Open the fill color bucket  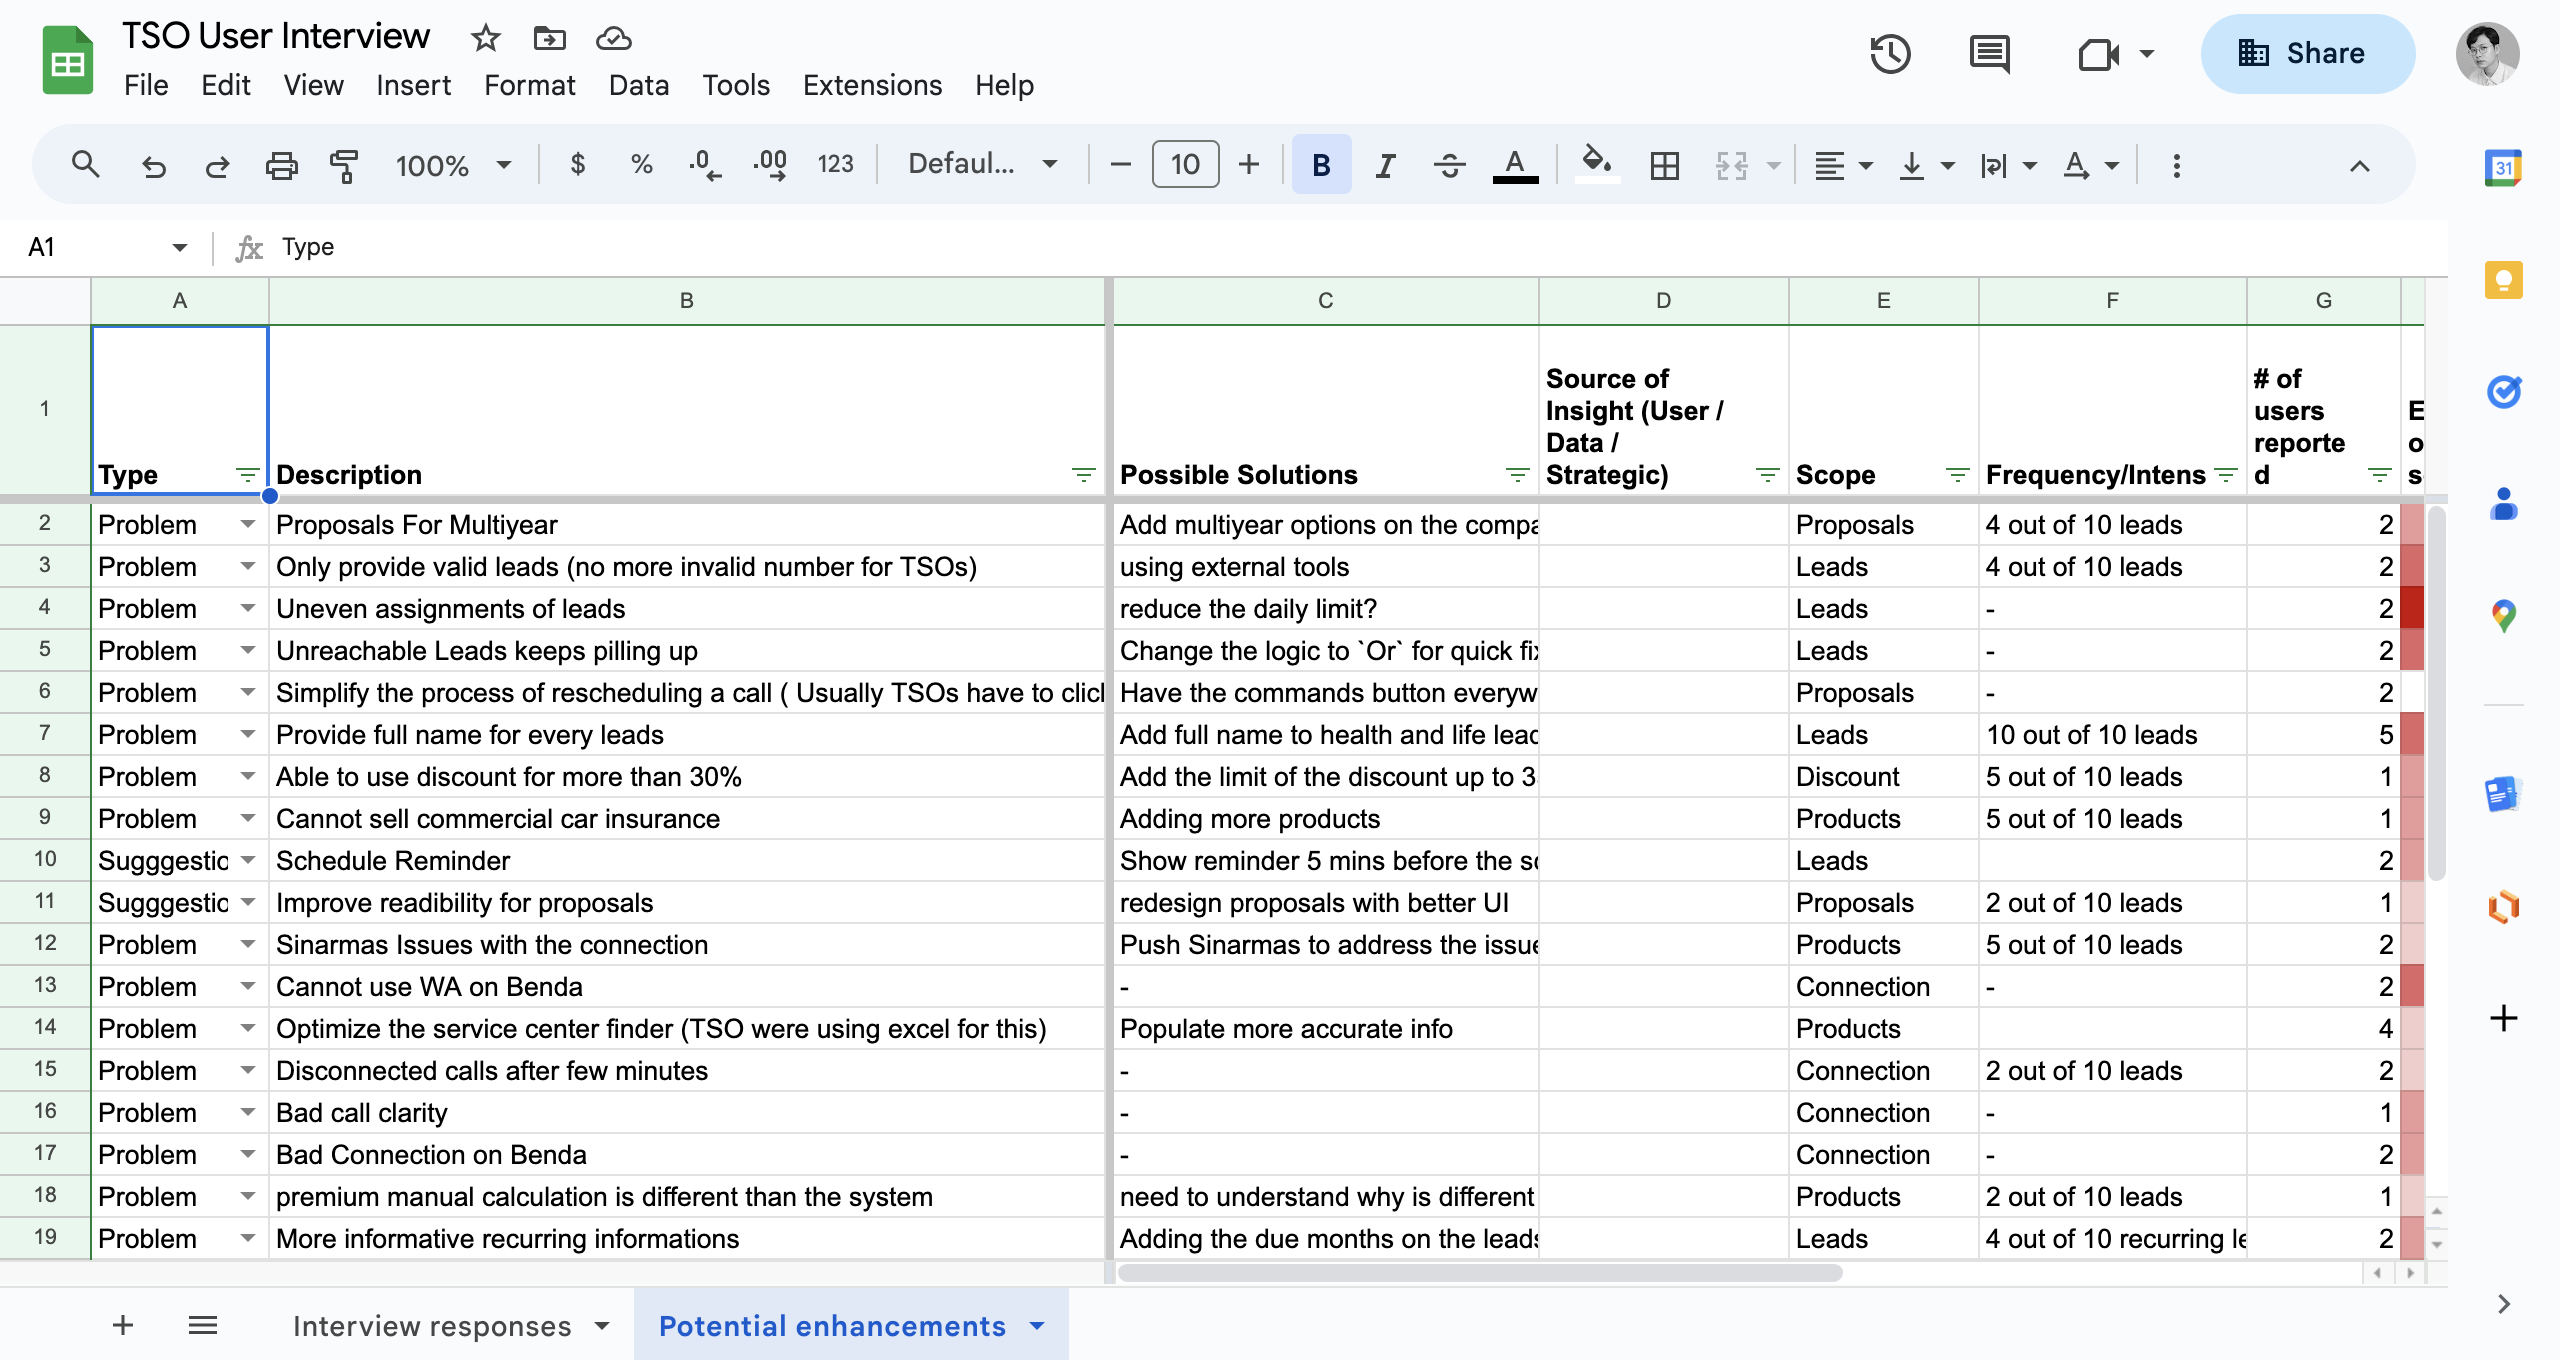1597,165
